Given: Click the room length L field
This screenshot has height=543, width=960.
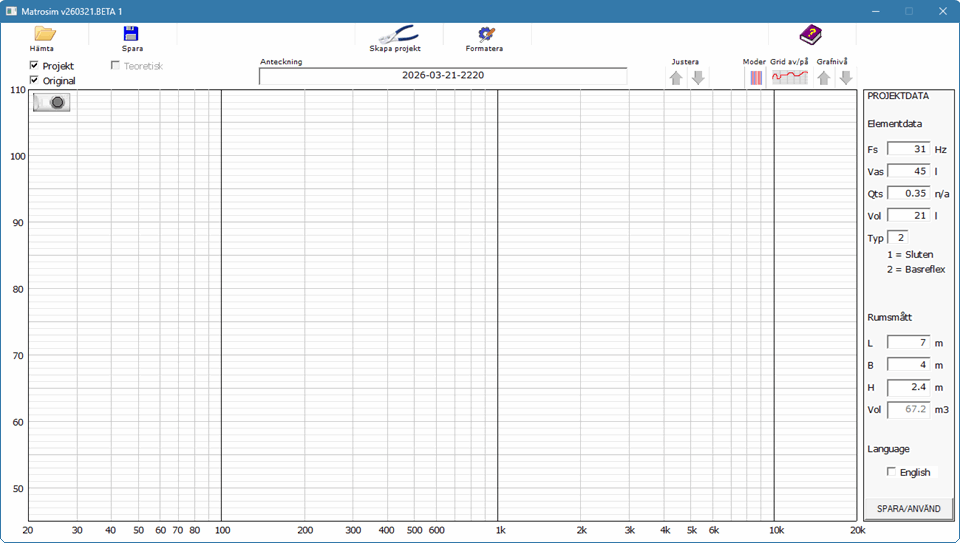Looking at the screenshot, I should pos(908,343).
